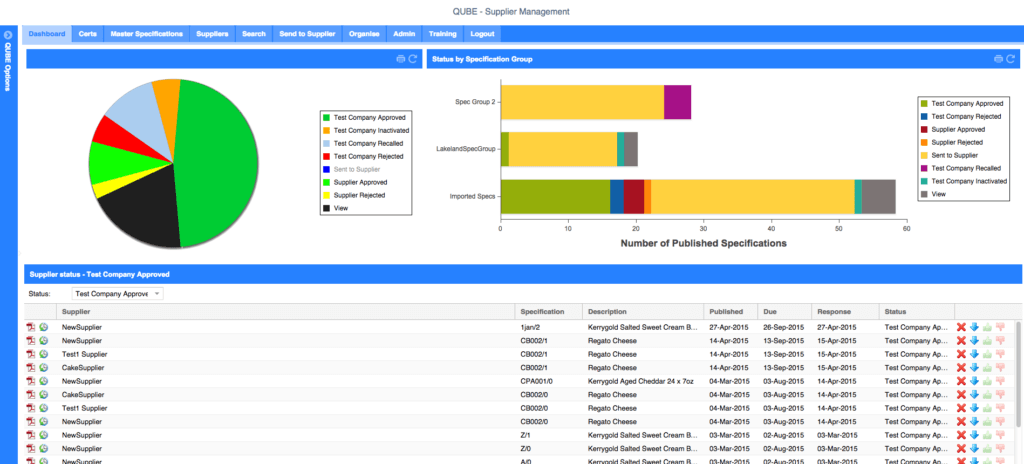Toggle pie legend entry Test Company Approved

coord(364,118)
